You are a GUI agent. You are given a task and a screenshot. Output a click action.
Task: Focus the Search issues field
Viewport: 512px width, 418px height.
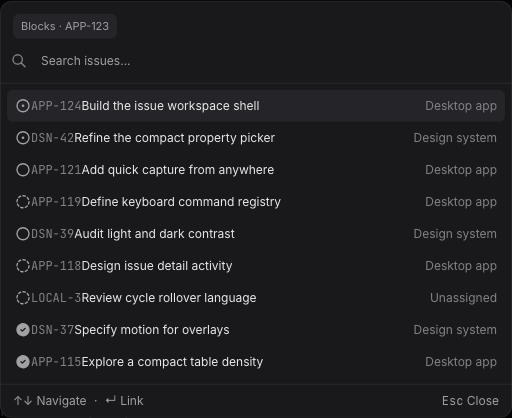pyautogui.click(x=256, y=61)
